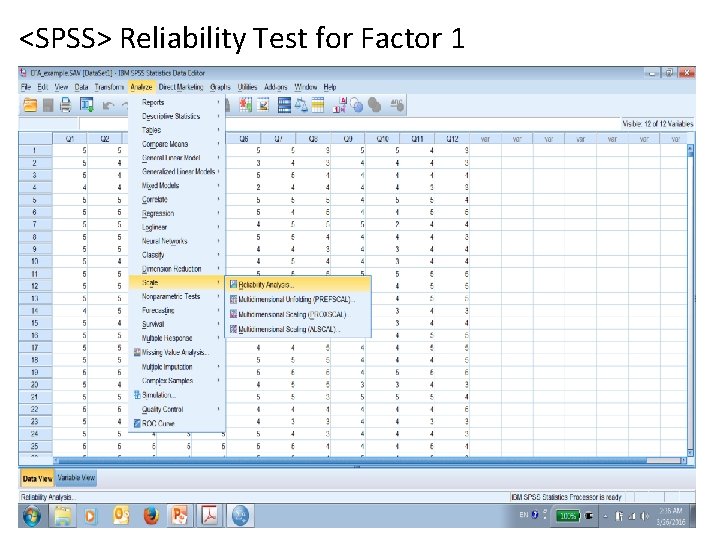The height and width of the screenshot is (540, 720).
Task: Click the Spell Check ABC icon
Action: point(397,106)
